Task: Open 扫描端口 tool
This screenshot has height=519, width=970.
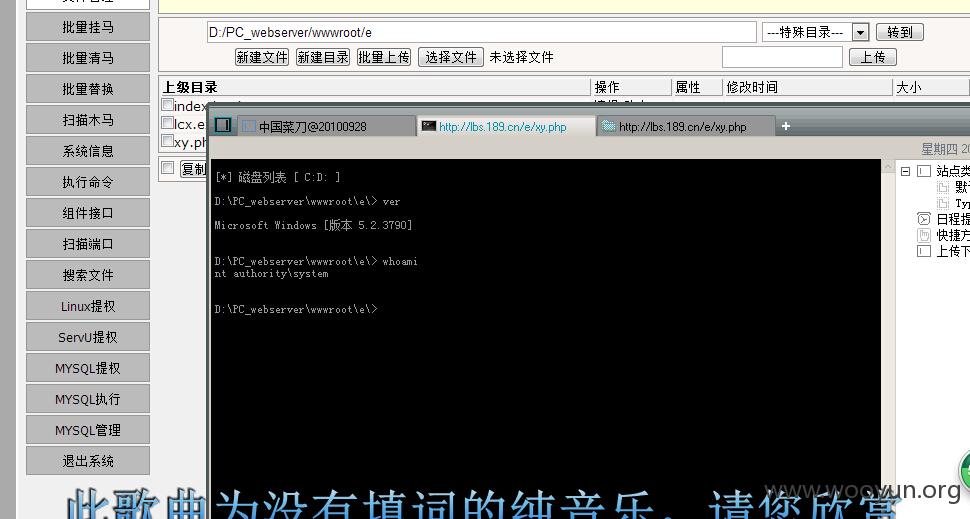Action: [88, 244]
